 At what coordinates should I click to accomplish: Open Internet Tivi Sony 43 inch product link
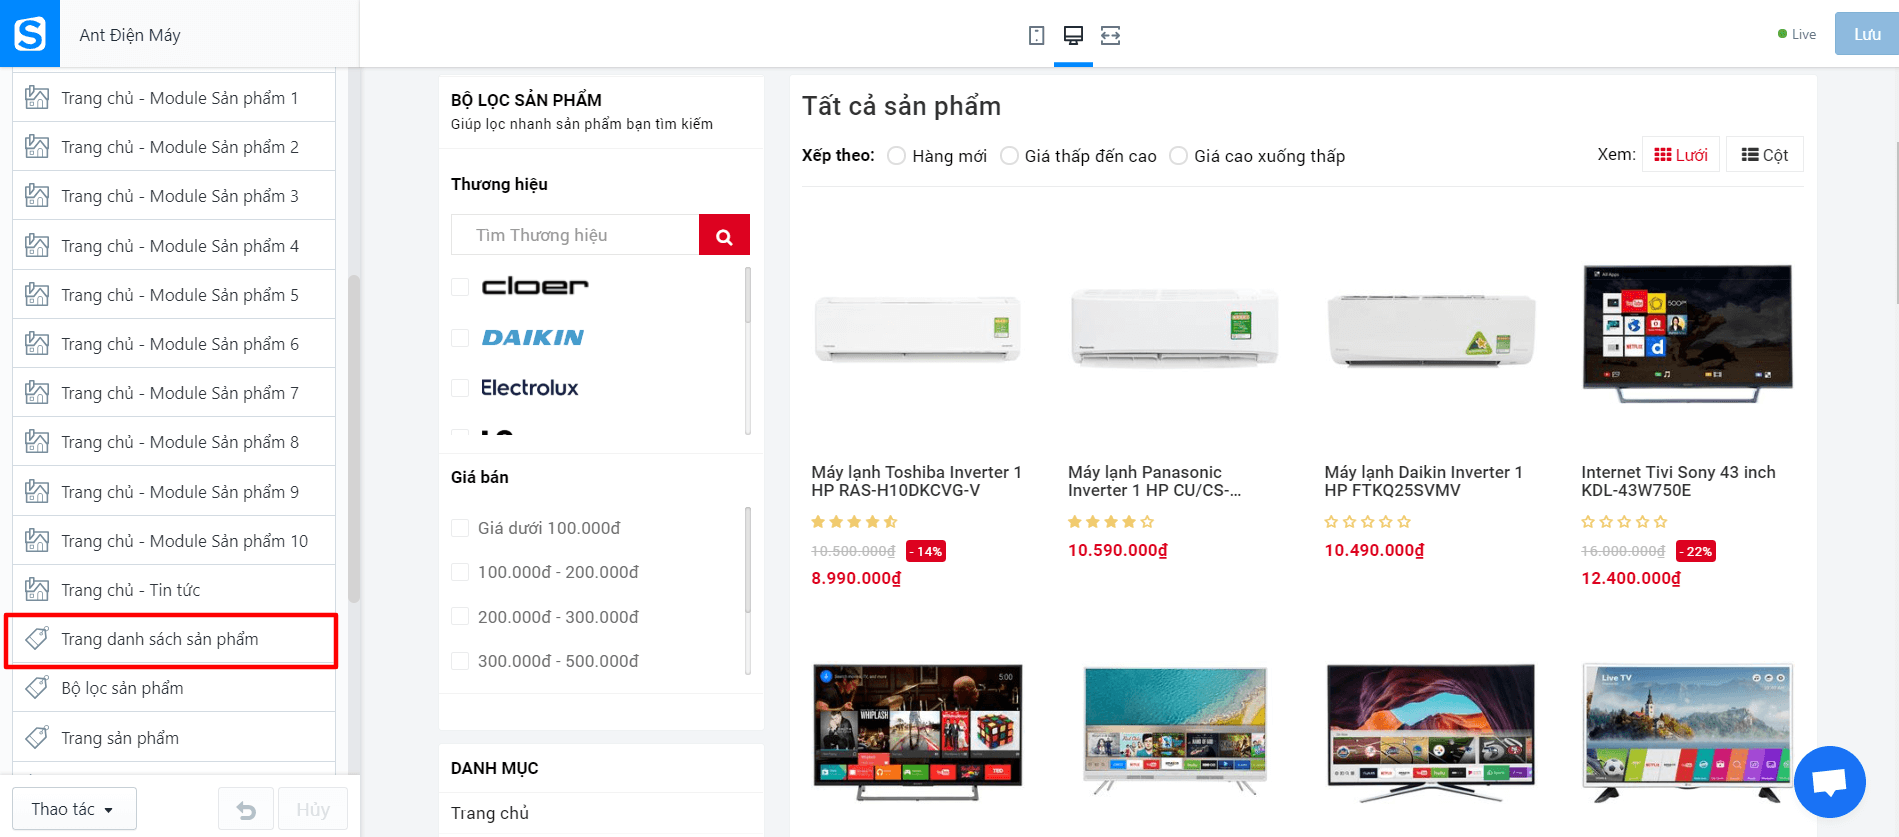[1678, 481]
